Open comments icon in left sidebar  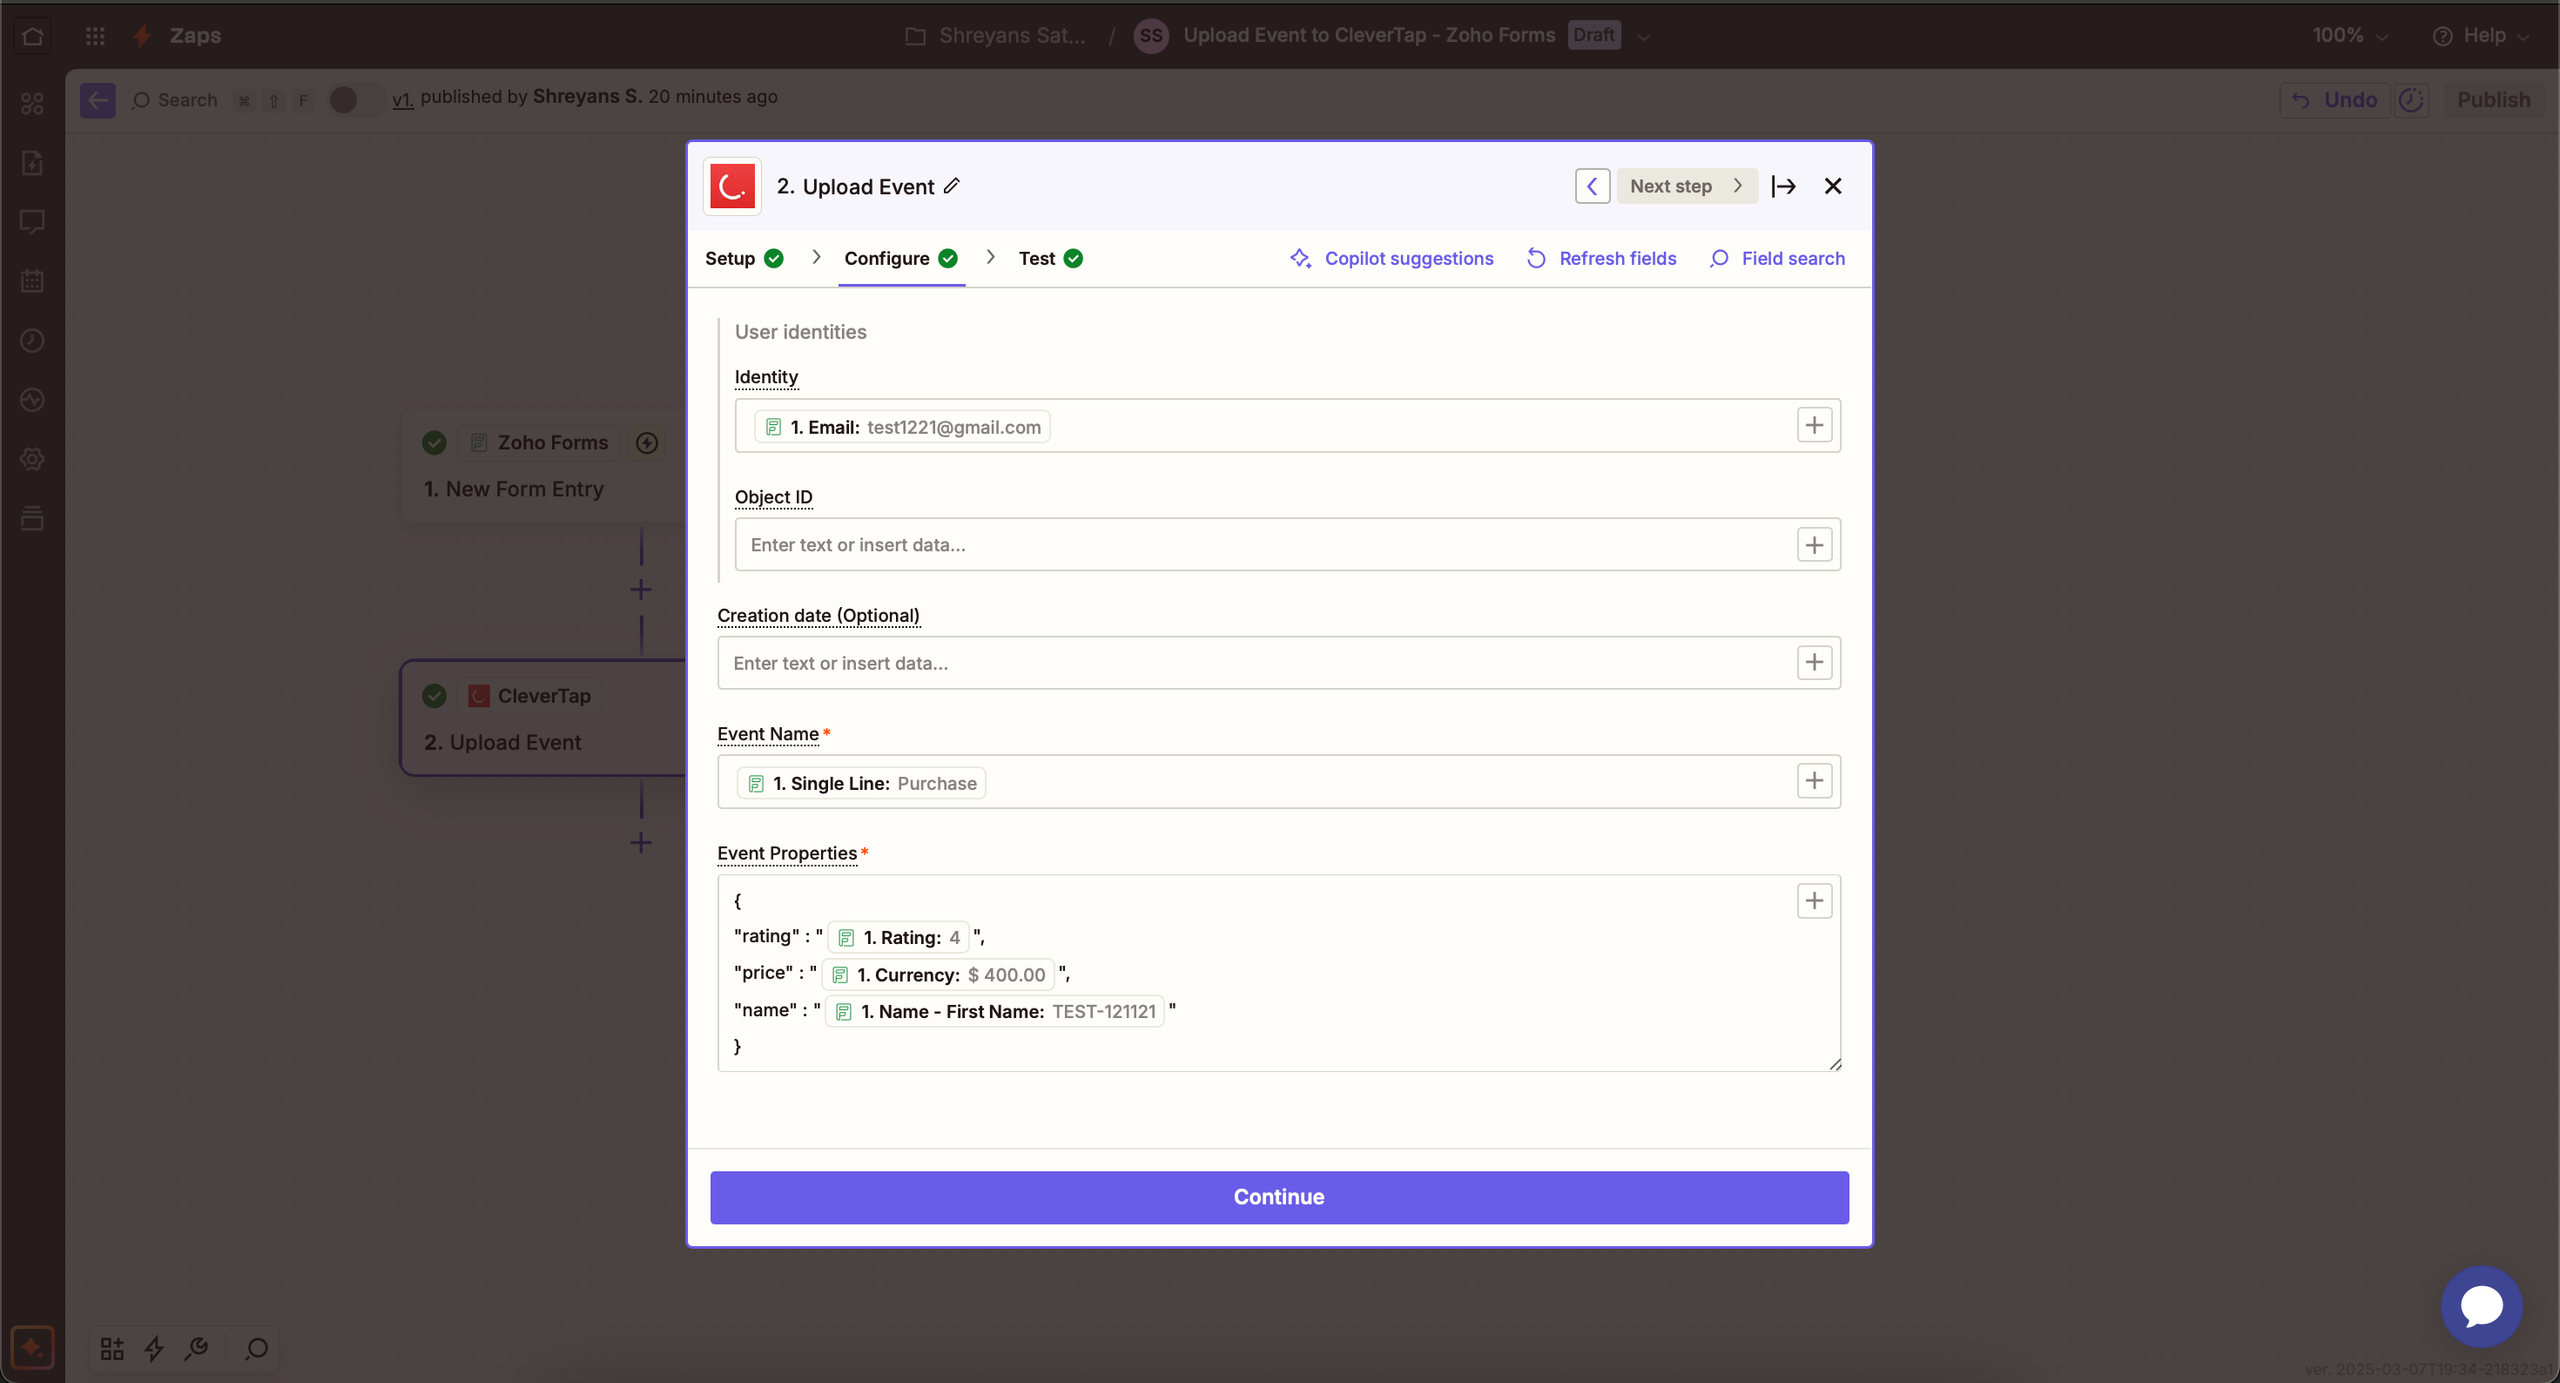tap(32, 222)
